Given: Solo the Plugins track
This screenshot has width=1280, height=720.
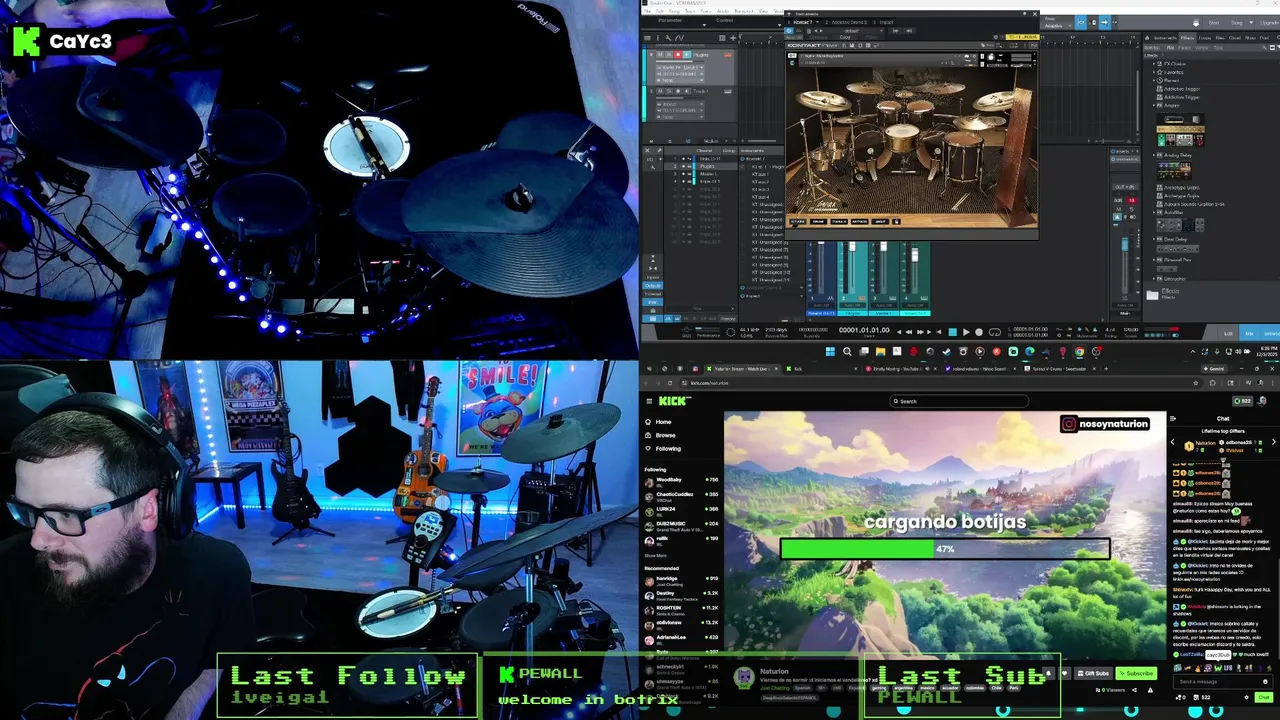Looking at the screenshot, I should point(669,54).
